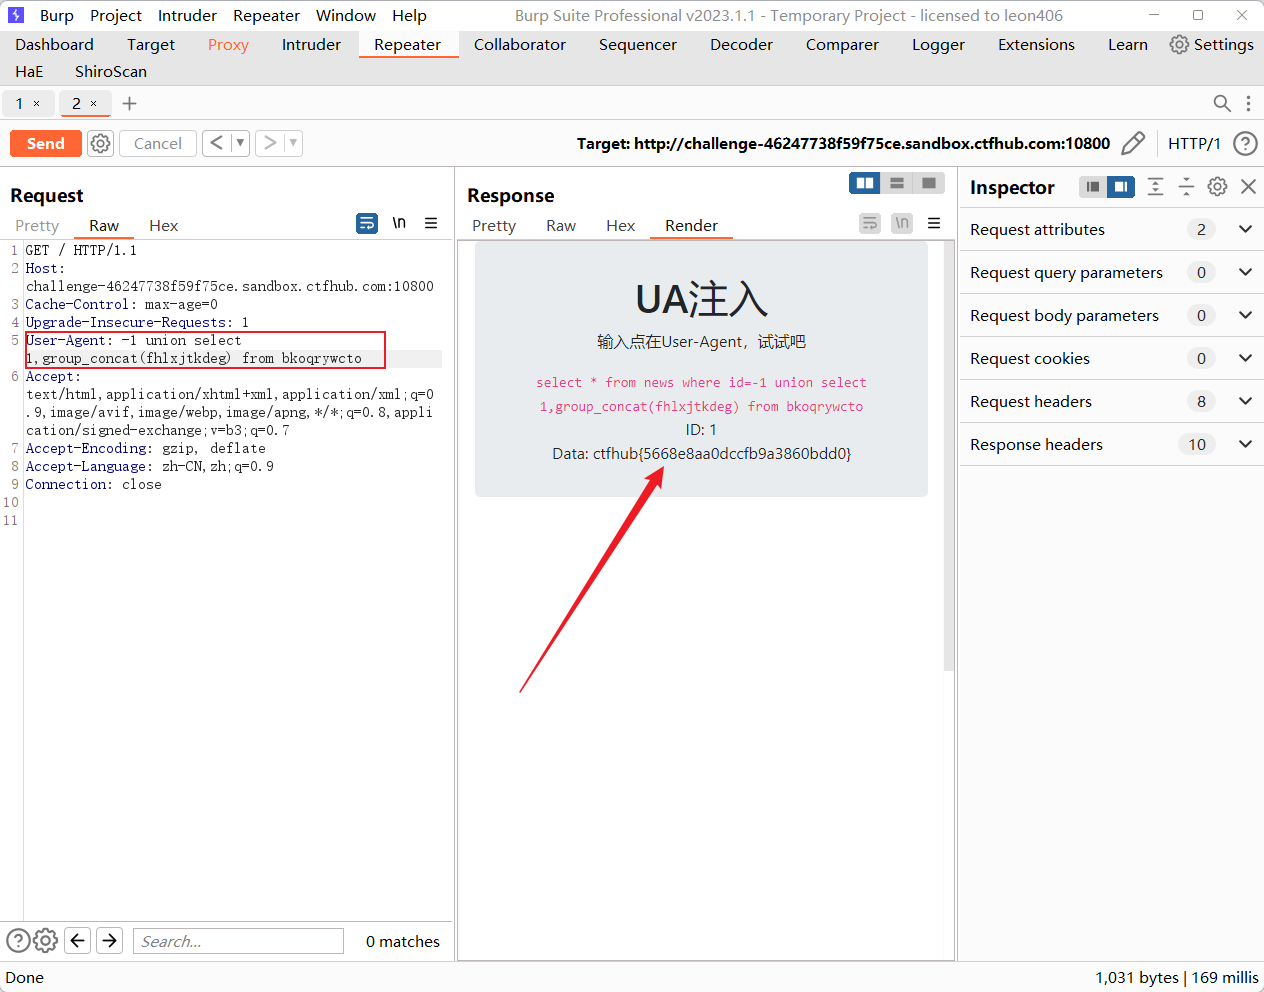Click the Send button
This screenshot has height=992, width=1264.
pos(45,143)
